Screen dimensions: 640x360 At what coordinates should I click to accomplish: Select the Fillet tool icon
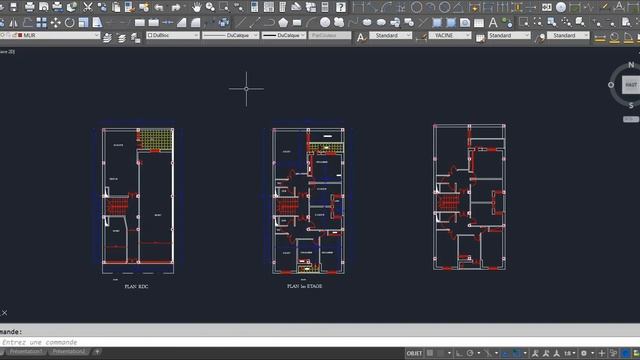click(196, 22)
